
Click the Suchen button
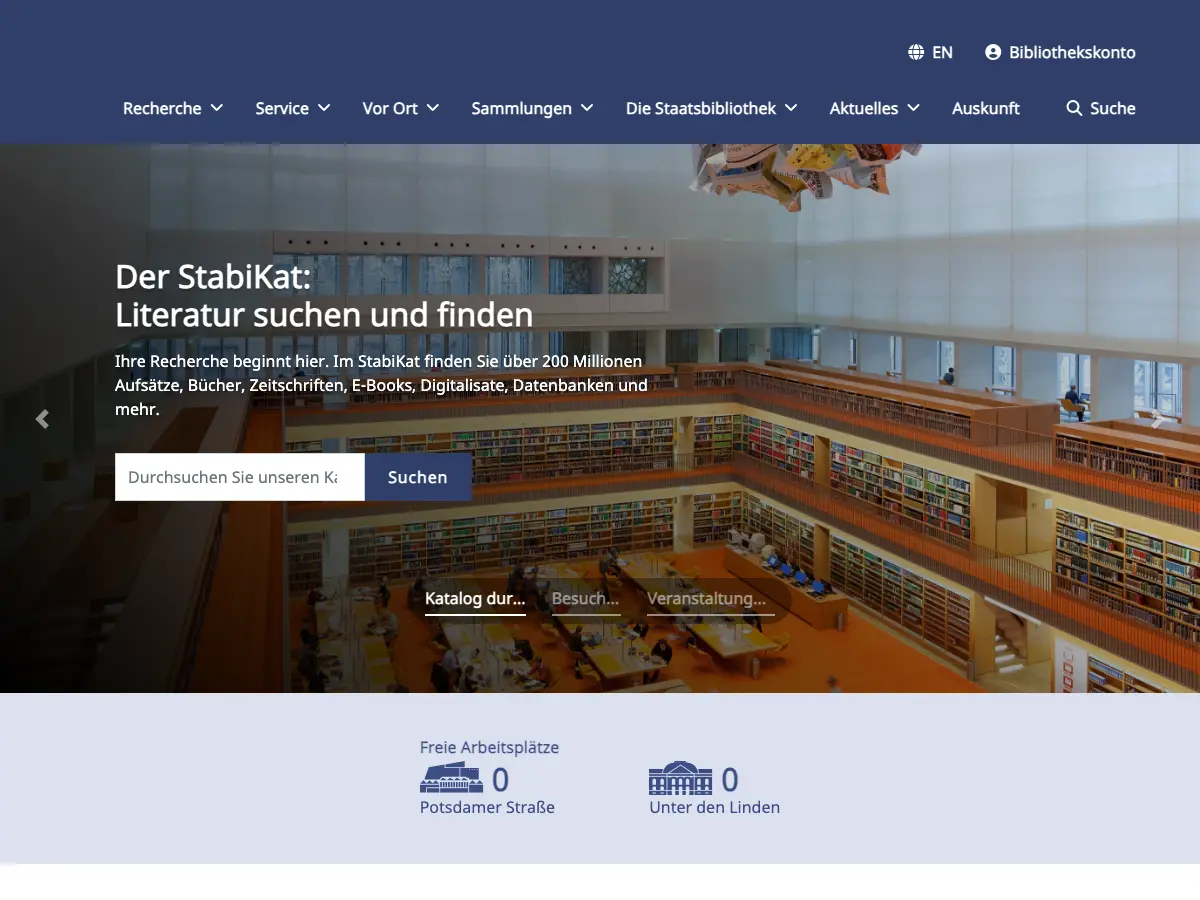418,477
